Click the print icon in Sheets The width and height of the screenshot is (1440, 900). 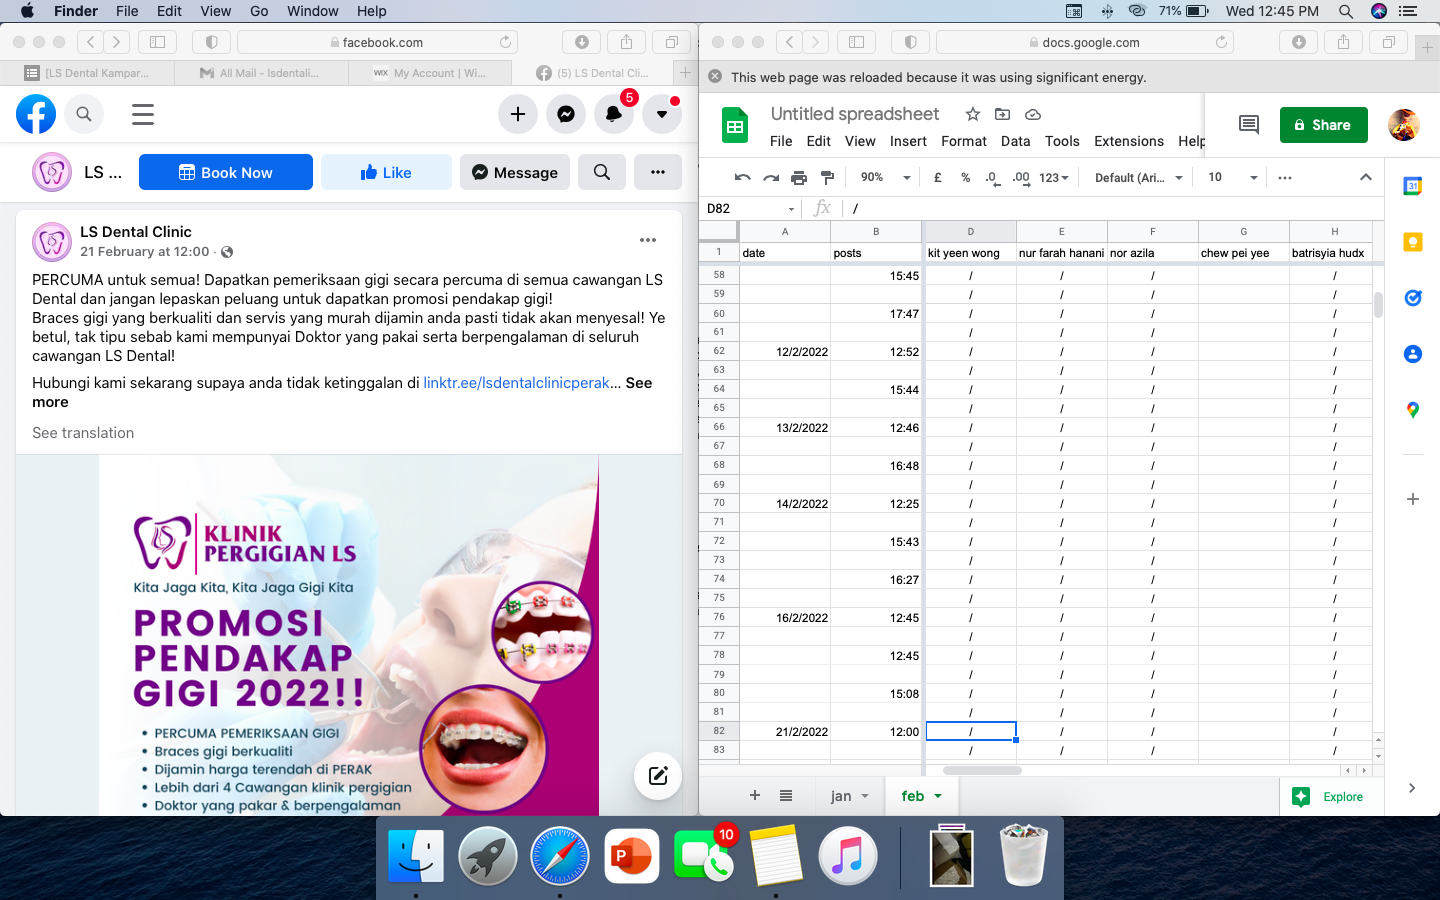point(799,177)
